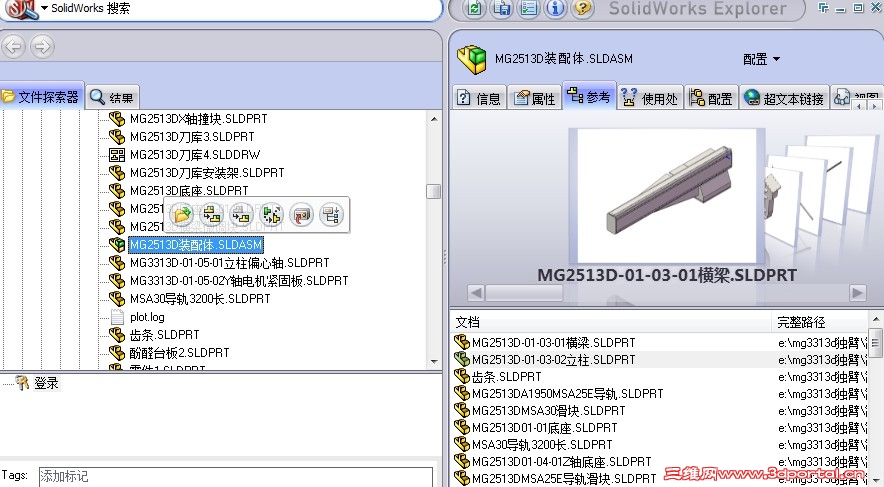
Task: Click preview carousel right arrow
Action: 858,293
